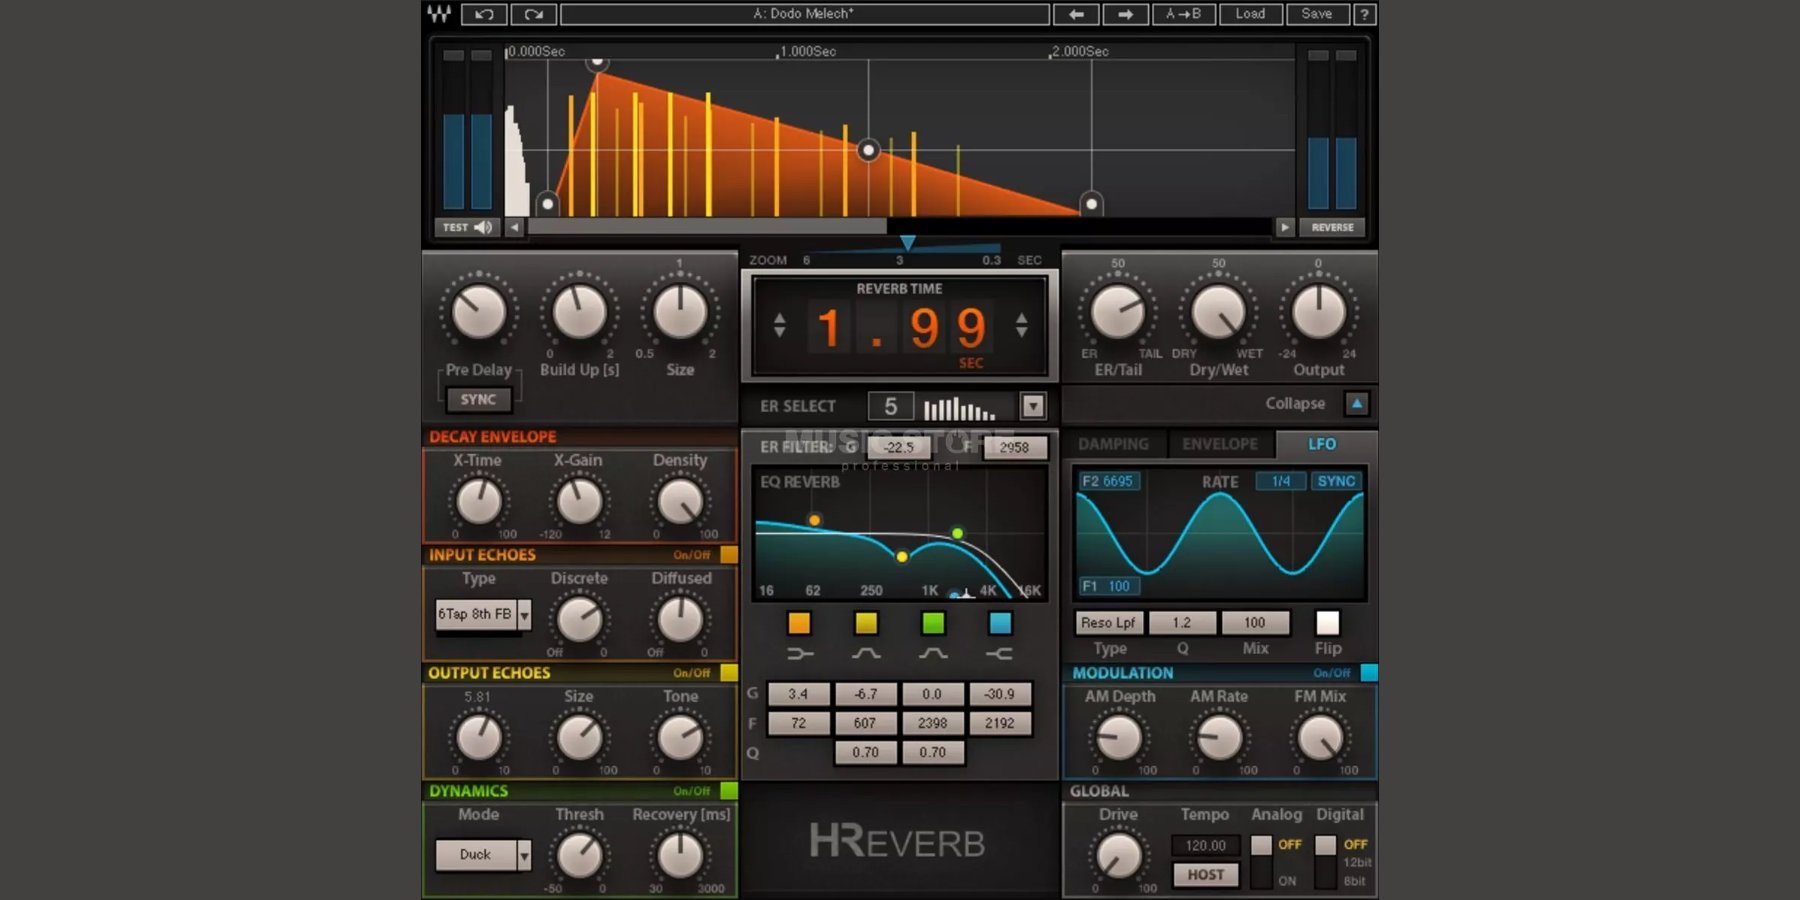The width and height of the screenshot is (1800, 900).
Task: Click the ER Filter gain field -22.5
Action: coord(898,447)
